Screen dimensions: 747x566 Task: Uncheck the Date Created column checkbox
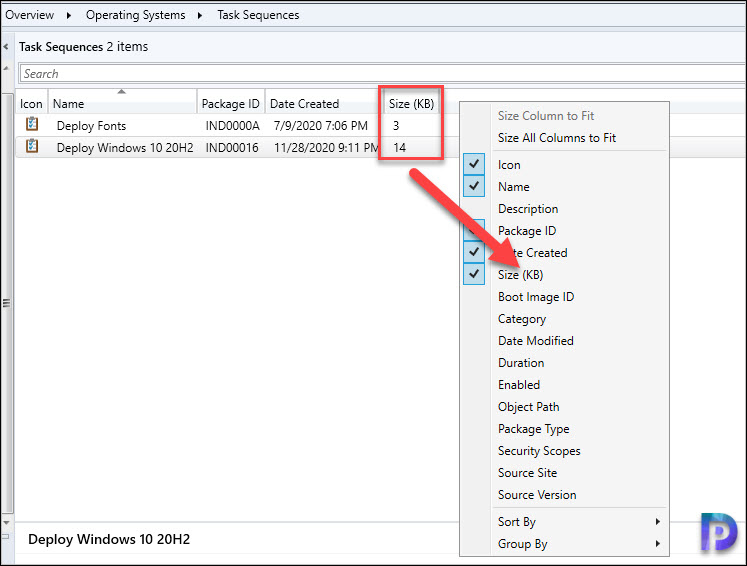(x=474, y=252)
